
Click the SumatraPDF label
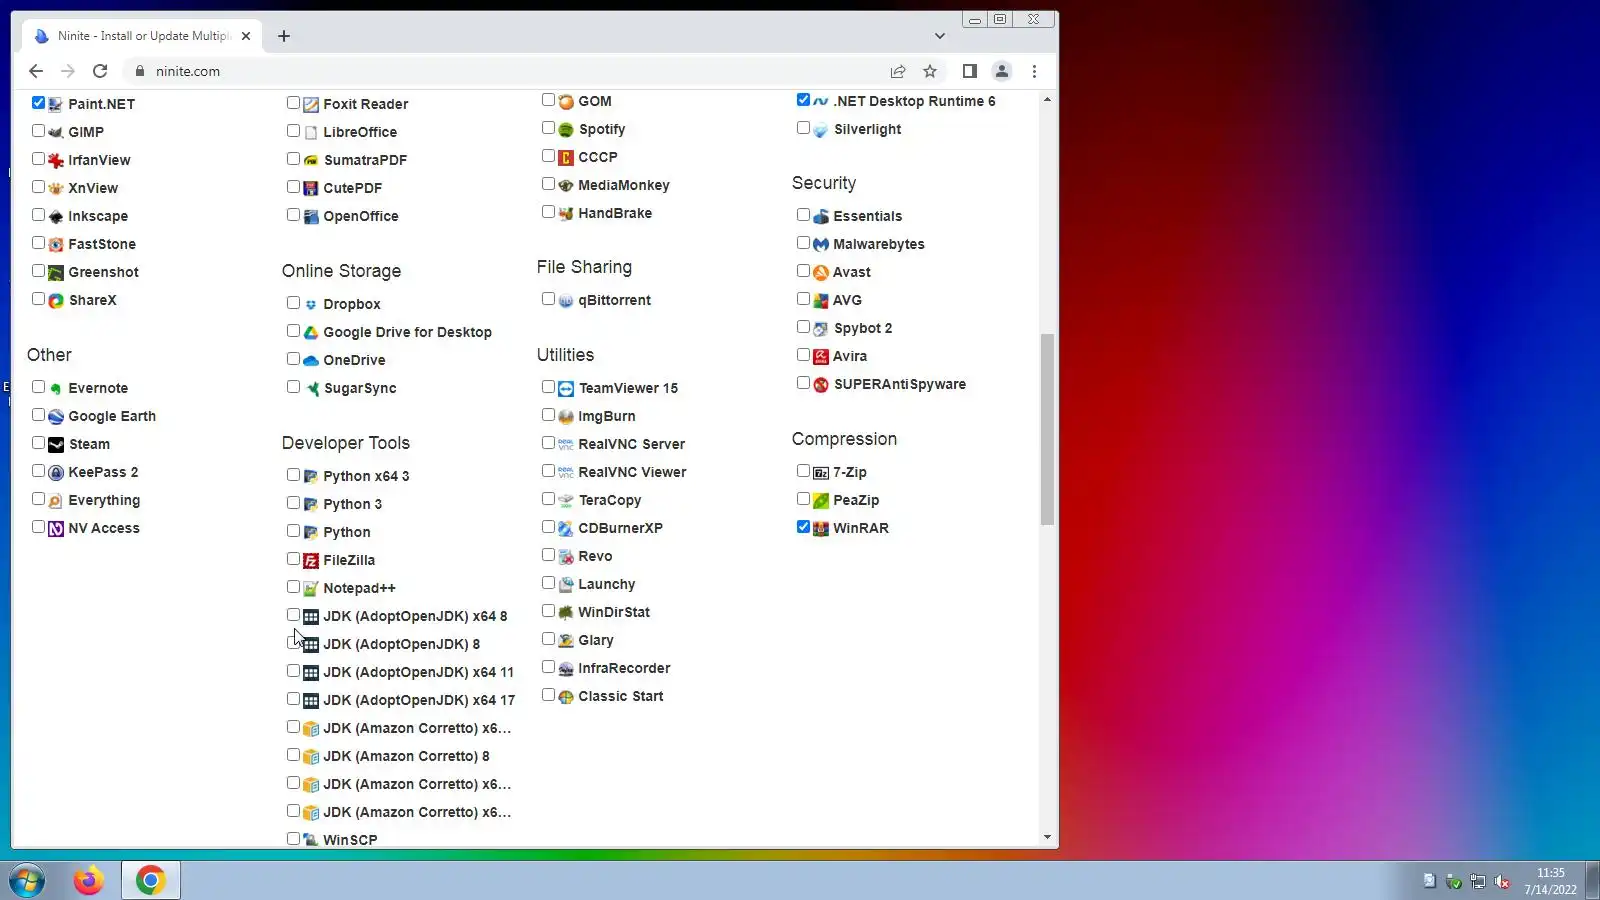365,160
